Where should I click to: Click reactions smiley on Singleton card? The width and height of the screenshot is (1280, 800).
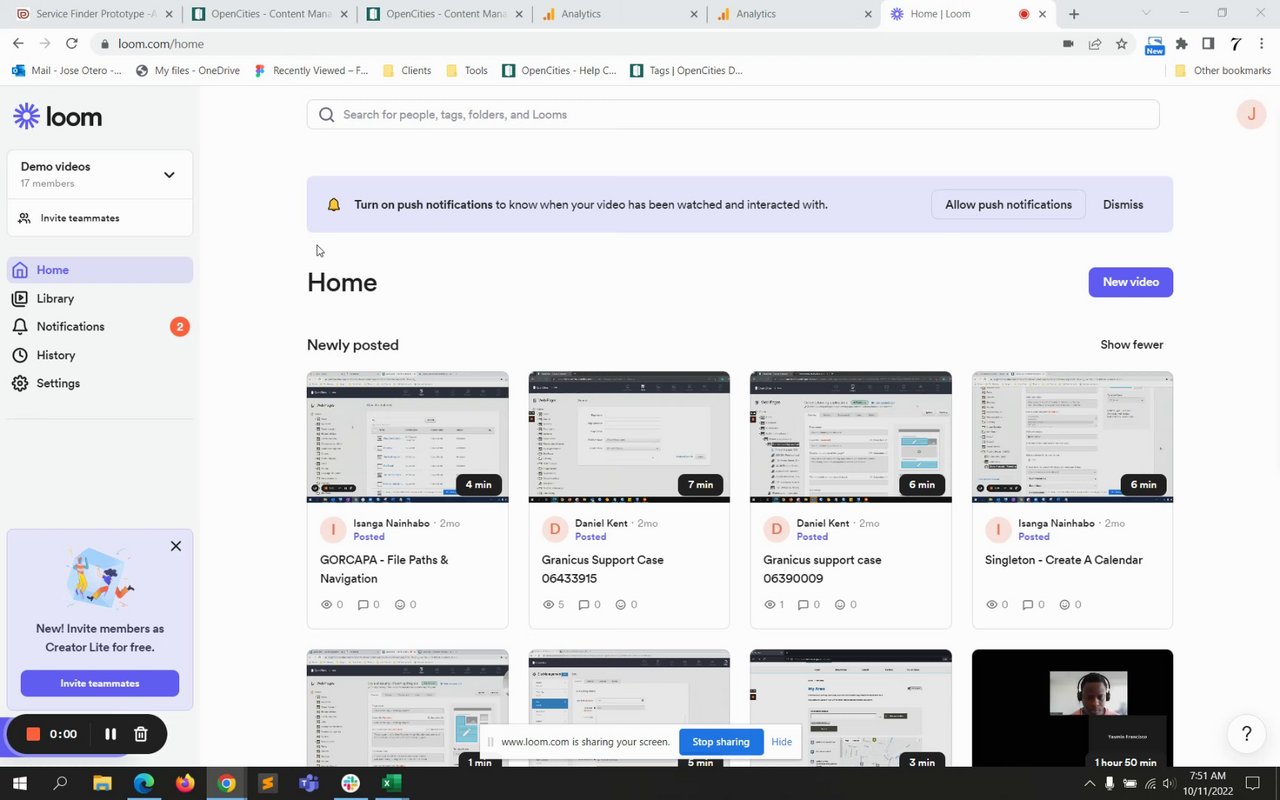[x=1064, y=605]
